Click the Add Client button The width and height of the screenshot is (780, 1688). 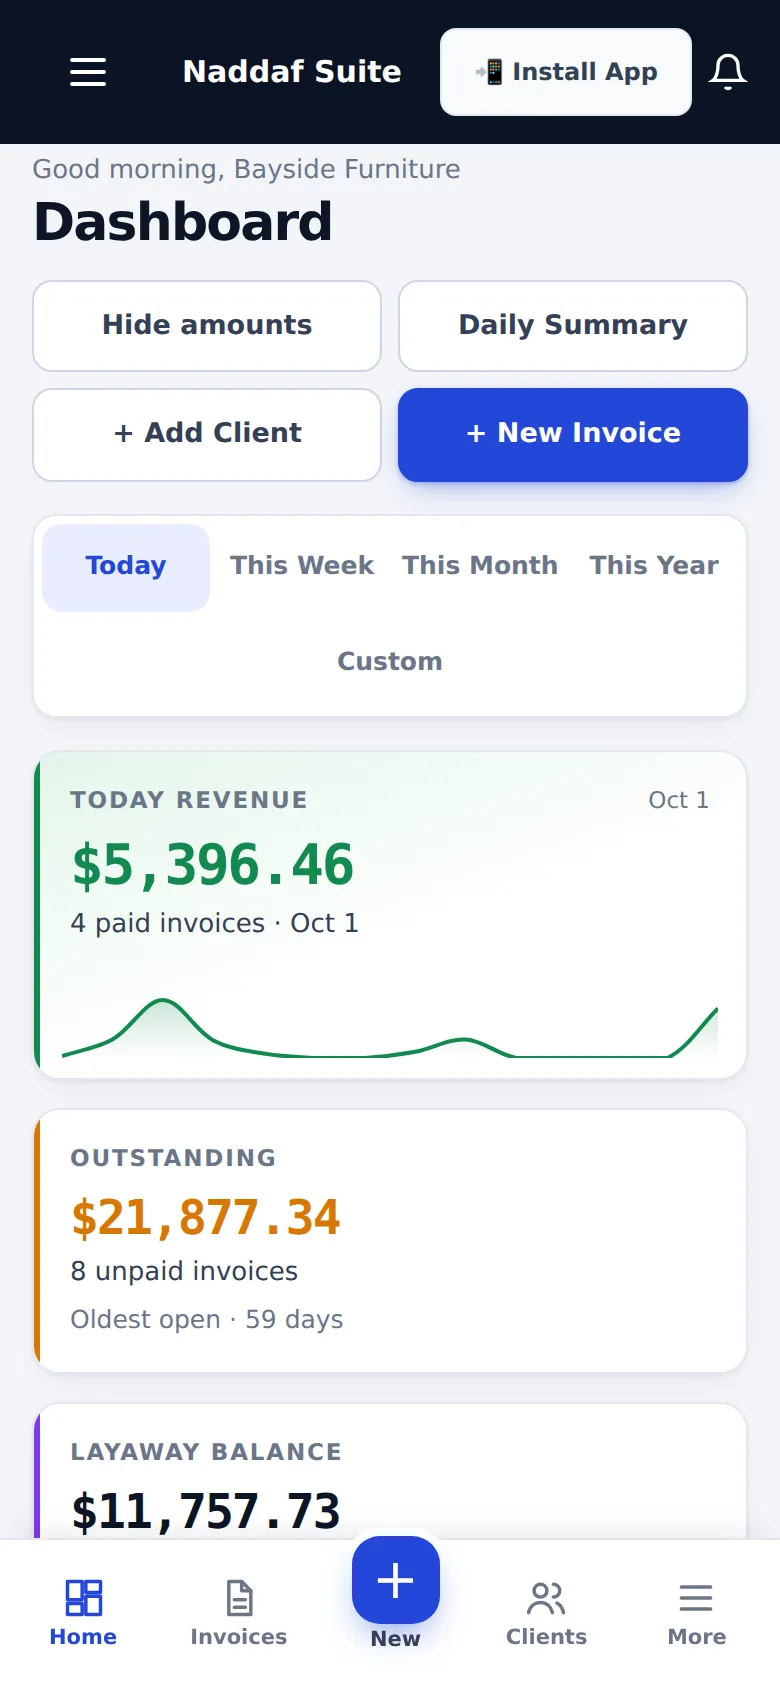[x=207, y=434]
